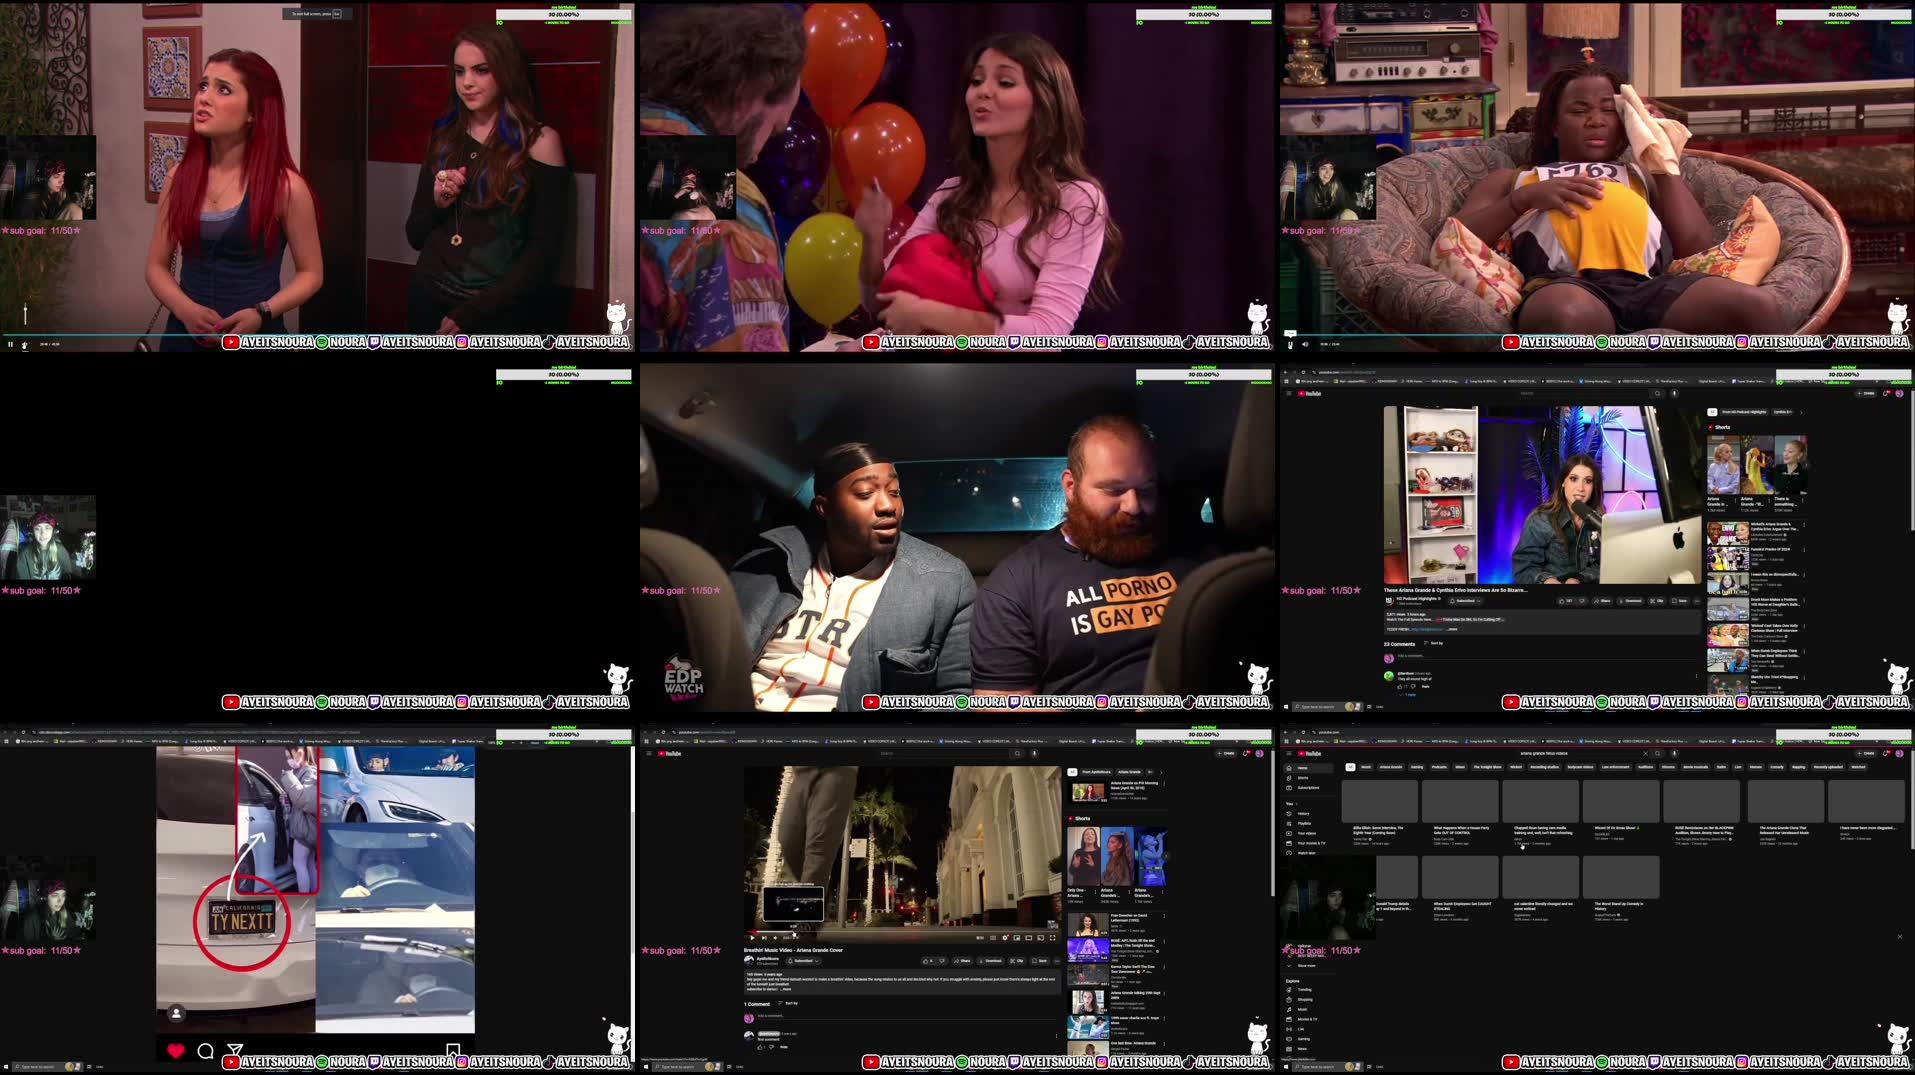Make the Breathin' player fullscreen
The height and width of the screenshot is (1075, 1915).
pos(1052,938)
